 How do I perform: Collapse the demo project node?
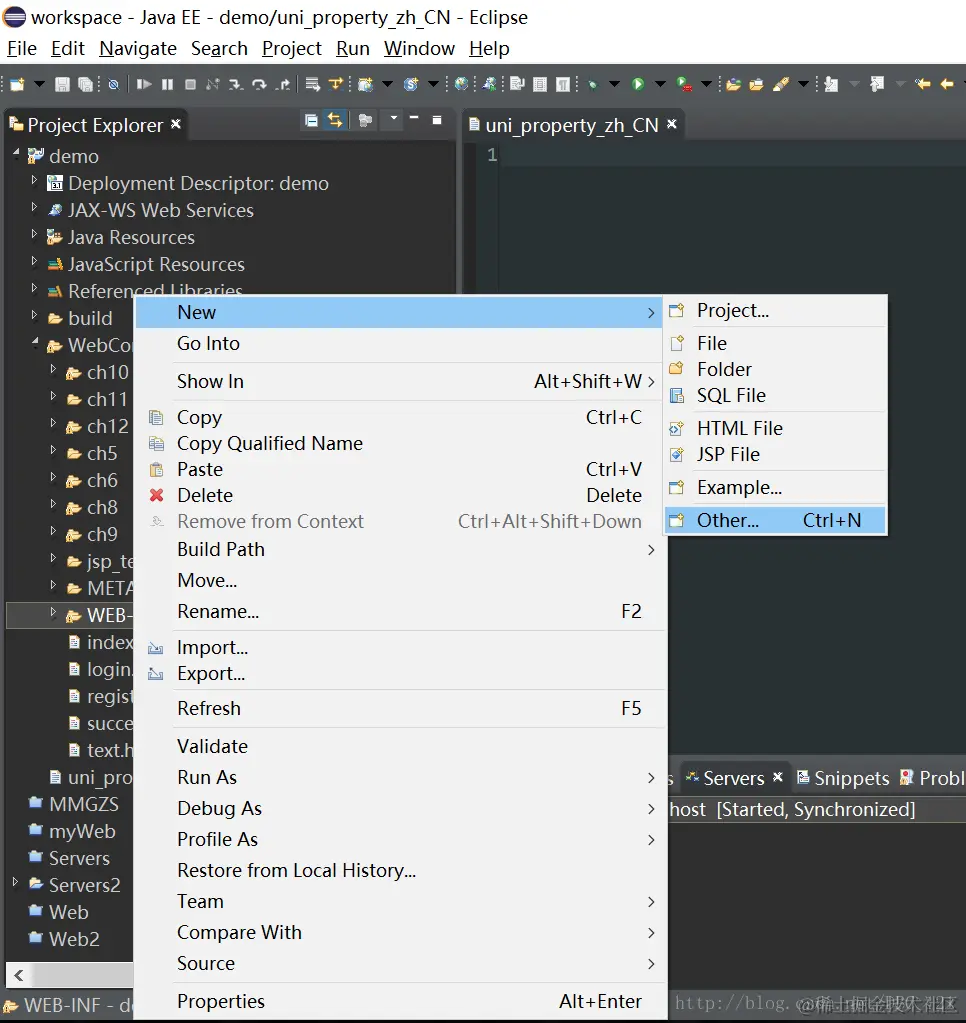click(16, 153)
